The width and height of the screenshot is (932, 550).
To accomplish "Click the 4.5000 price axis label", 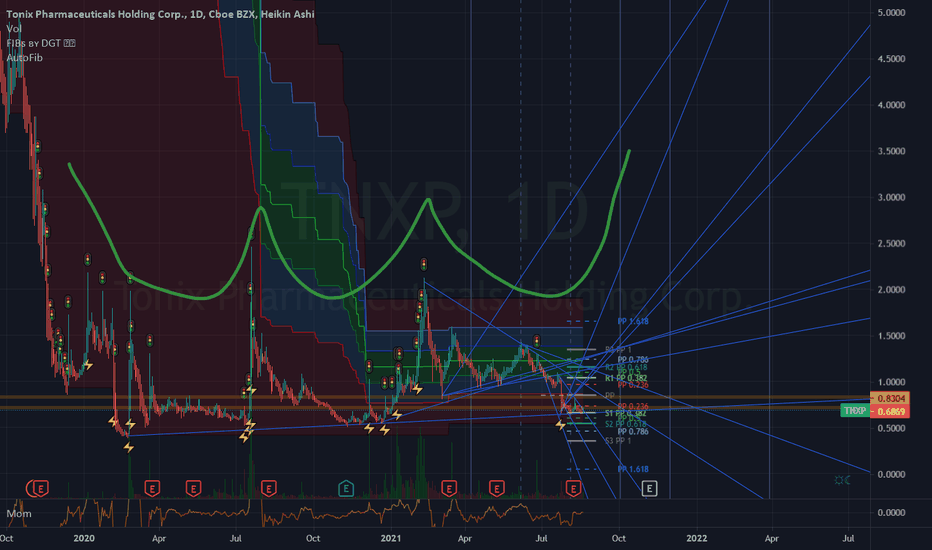I will [x=891, y=59].
